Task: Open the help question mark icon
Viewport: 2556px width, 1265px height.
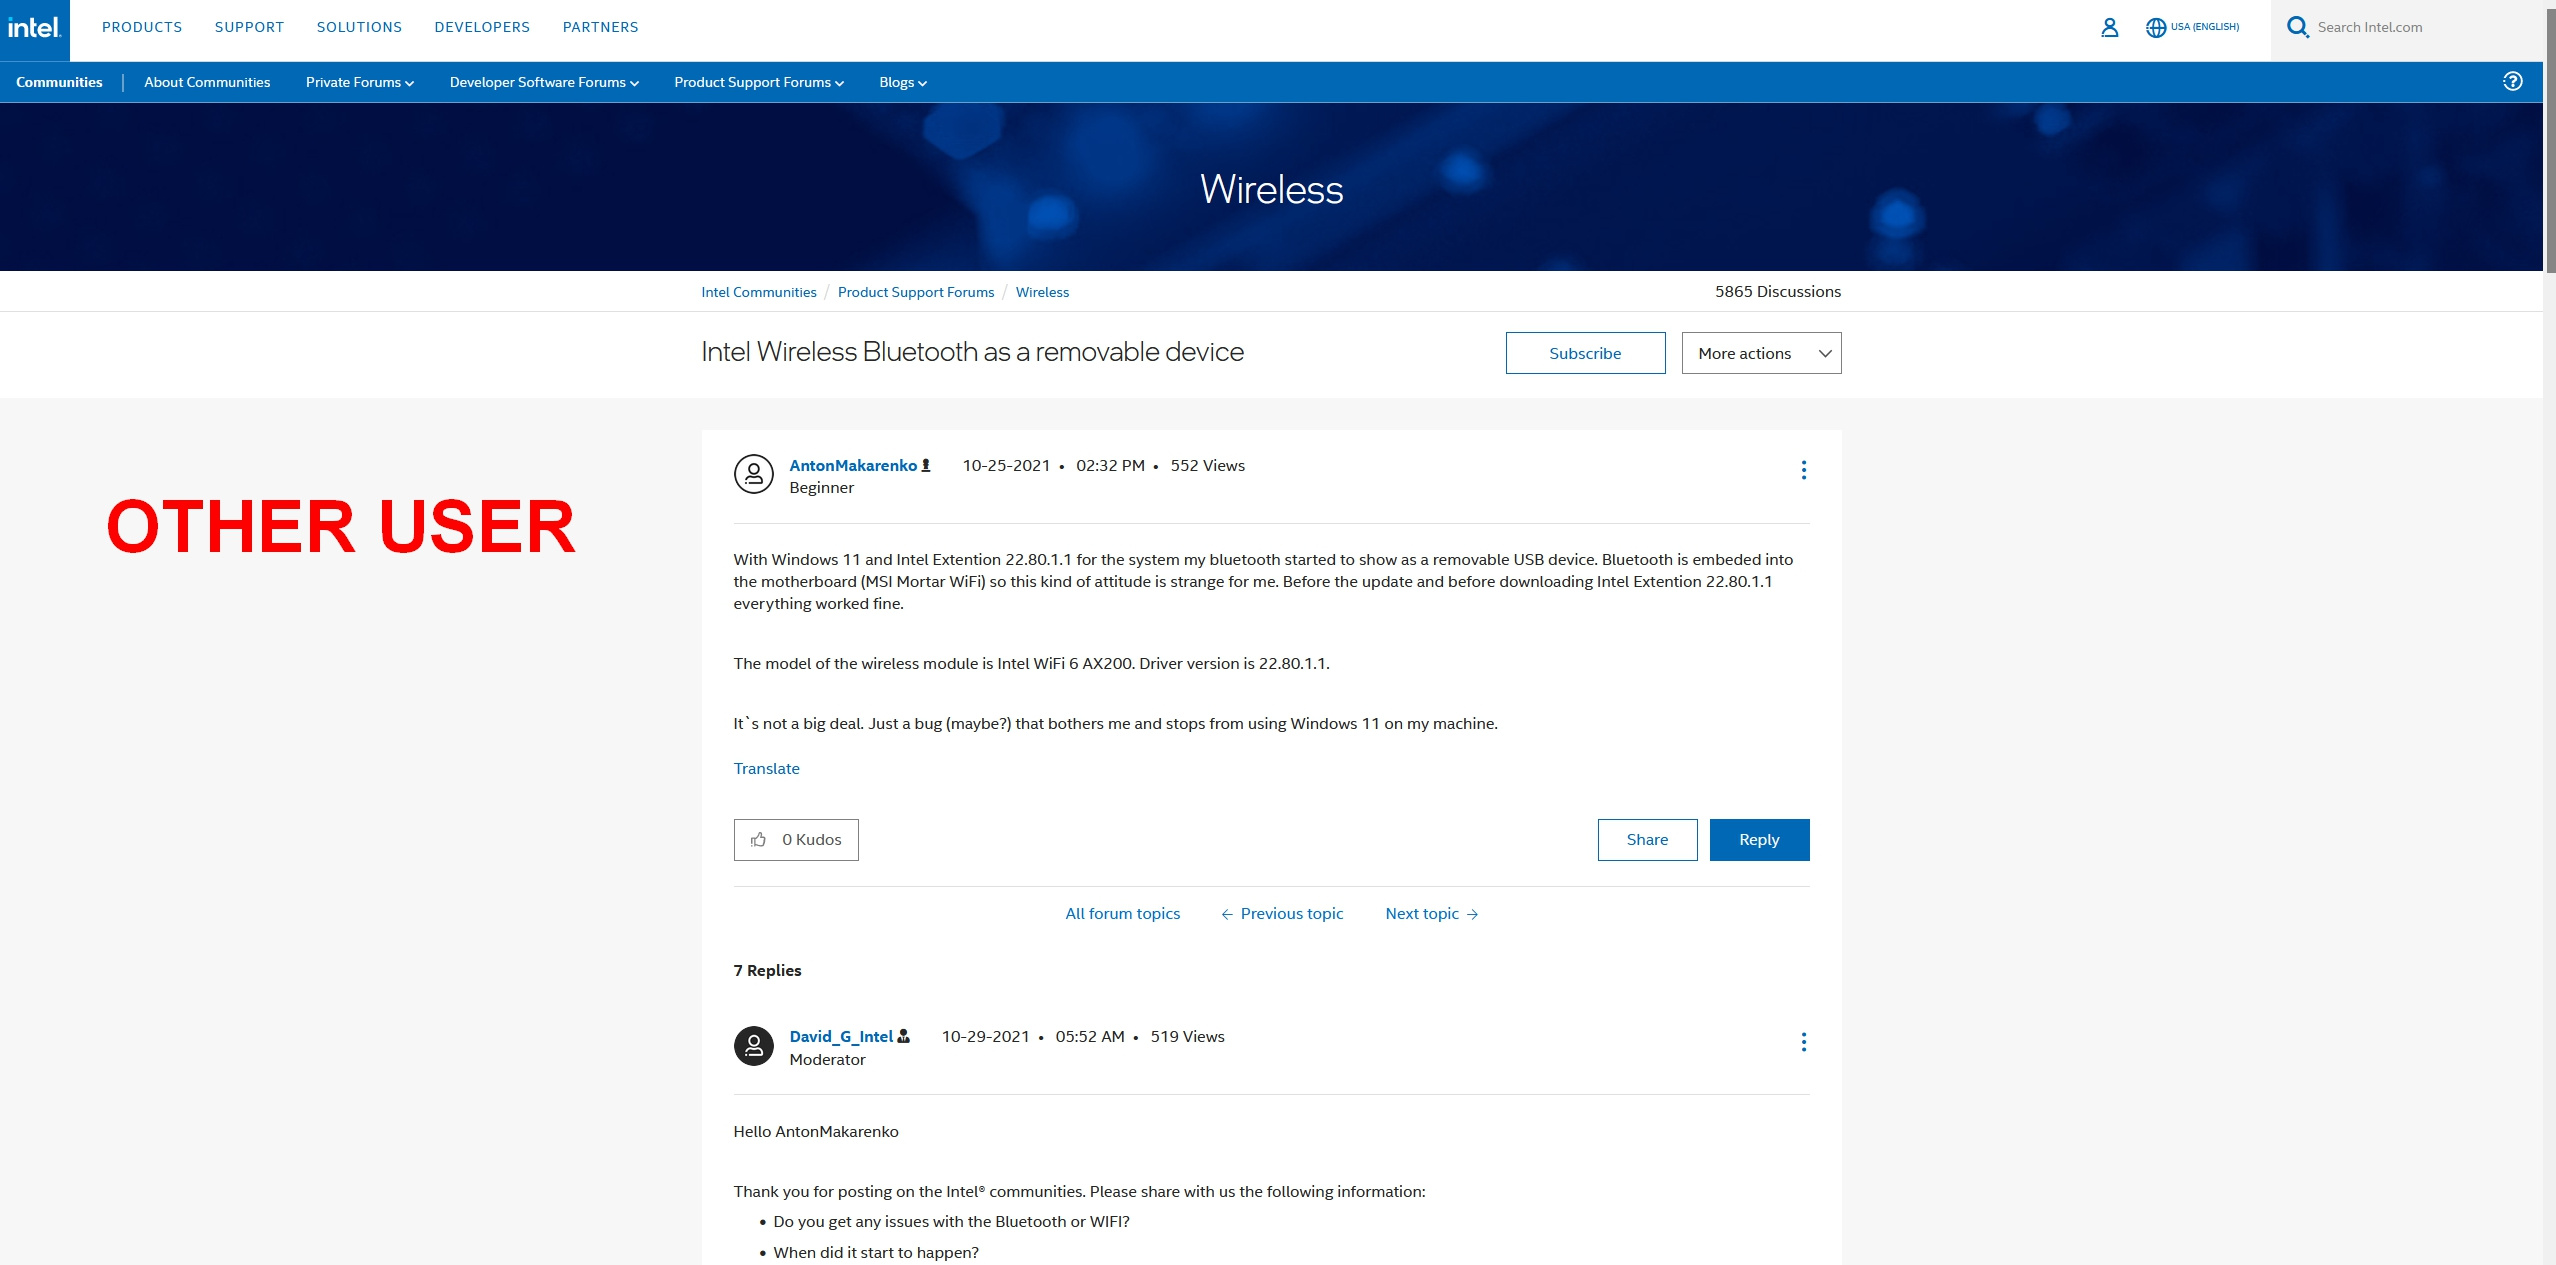Action: pyautogui.click(x=2512, y=82)
